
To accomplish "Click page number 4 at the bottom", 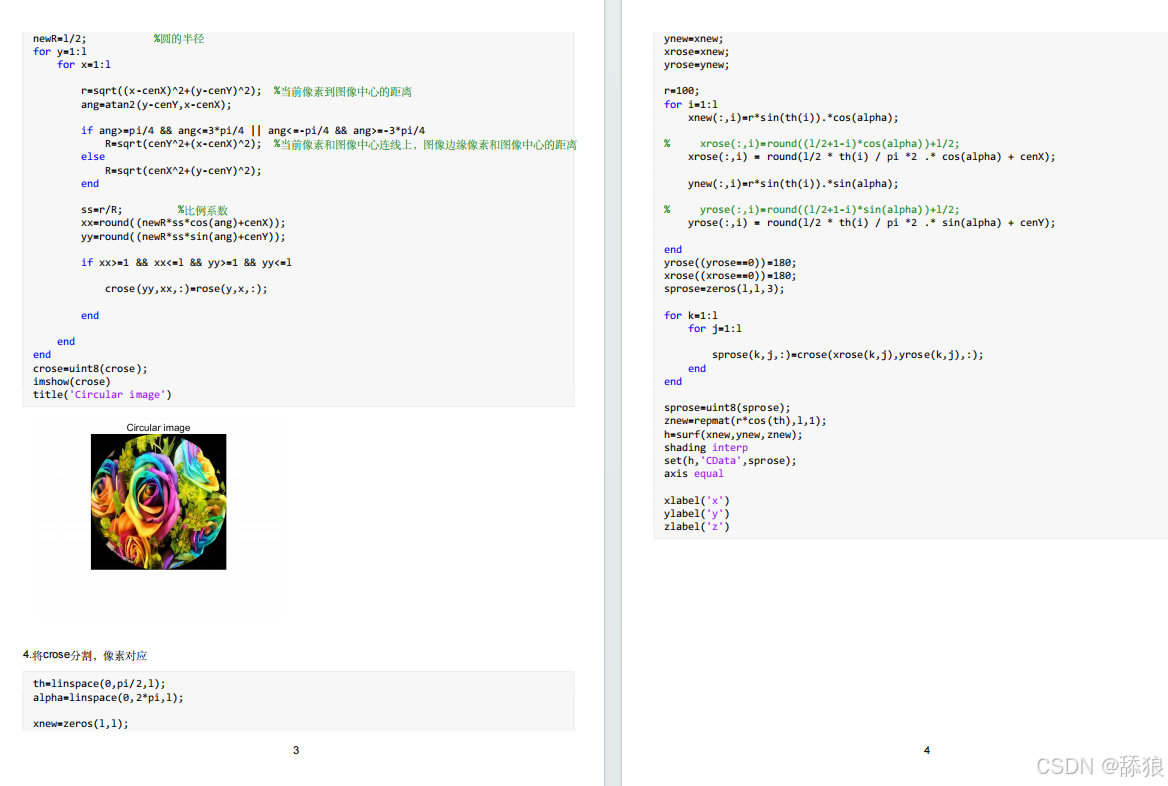I will 927,750.
